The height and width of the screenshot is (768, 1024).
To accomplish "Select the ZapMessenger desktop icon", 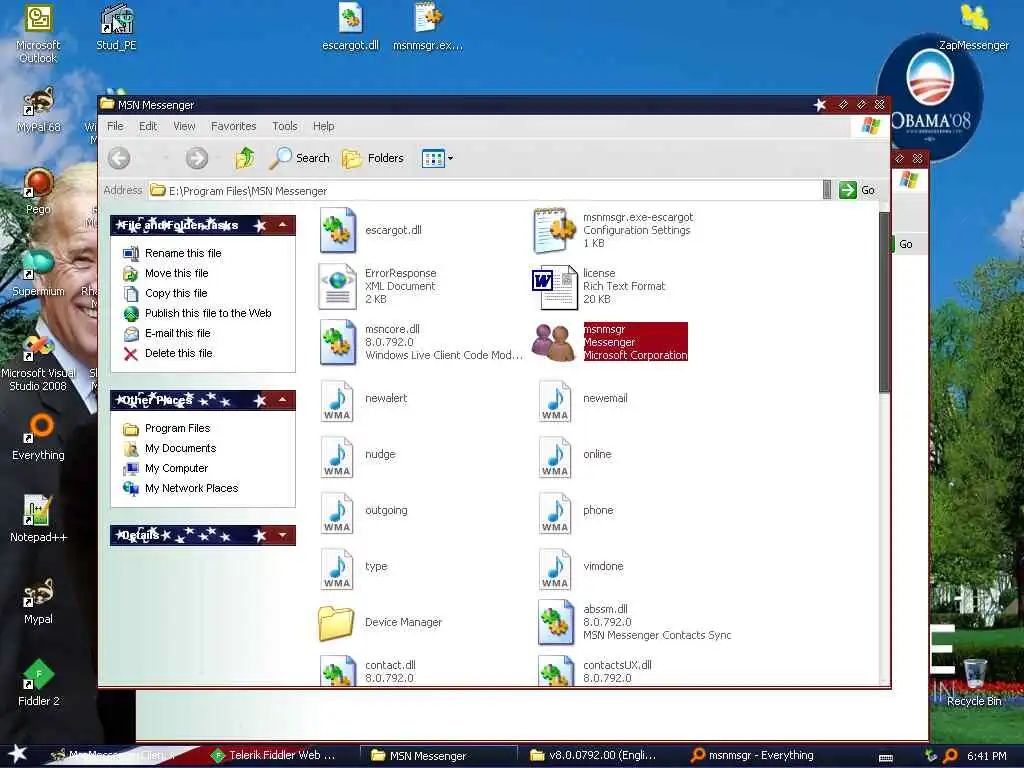I will click(x=974, y=27).
